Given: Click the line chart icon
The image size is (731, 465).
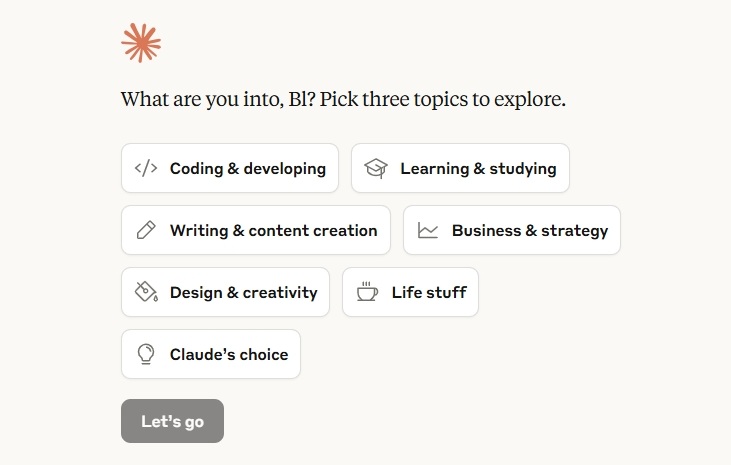Looking at the screenshot, I should pyautogui.click(x=428, y=230).
